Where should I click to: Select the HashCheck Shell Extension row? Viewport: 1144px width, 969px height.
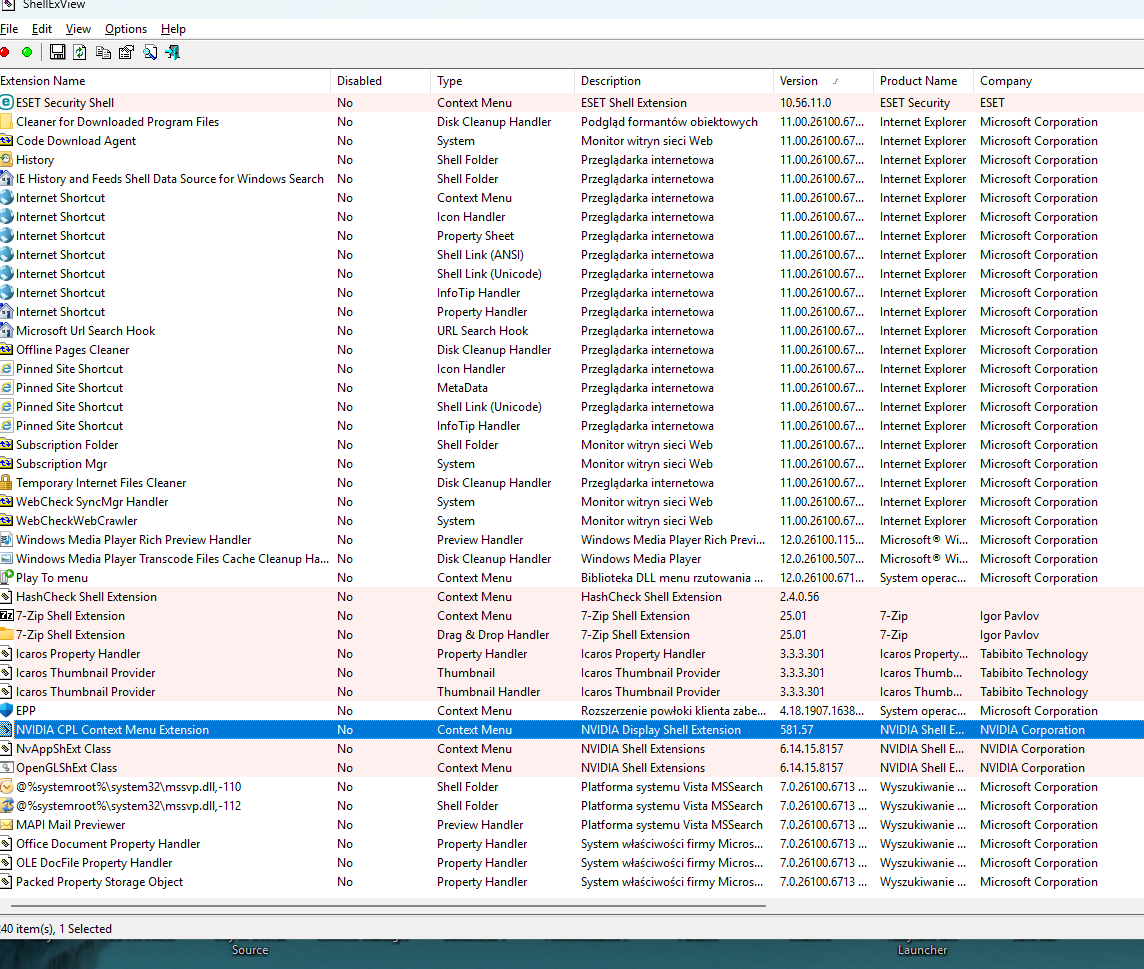pyautogui.click(x=86, y=597)
